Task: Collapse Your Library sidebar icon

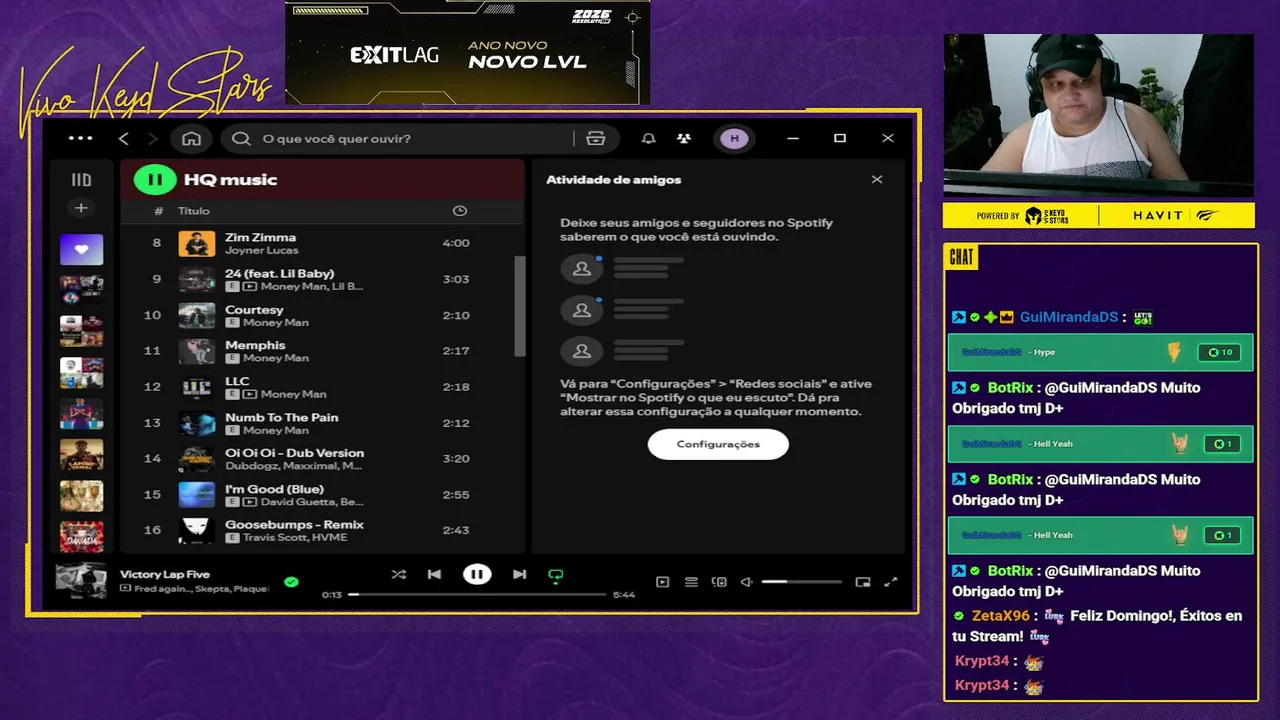Action: 81,180
